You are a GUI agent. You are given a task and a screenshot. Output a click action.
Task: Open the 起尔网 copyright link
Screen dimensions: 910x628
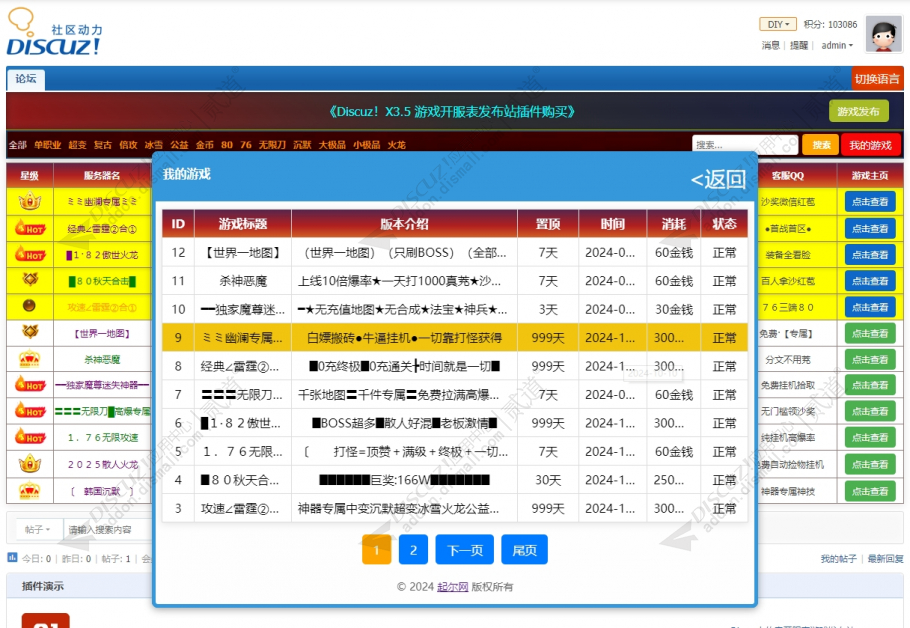point(452,587)
